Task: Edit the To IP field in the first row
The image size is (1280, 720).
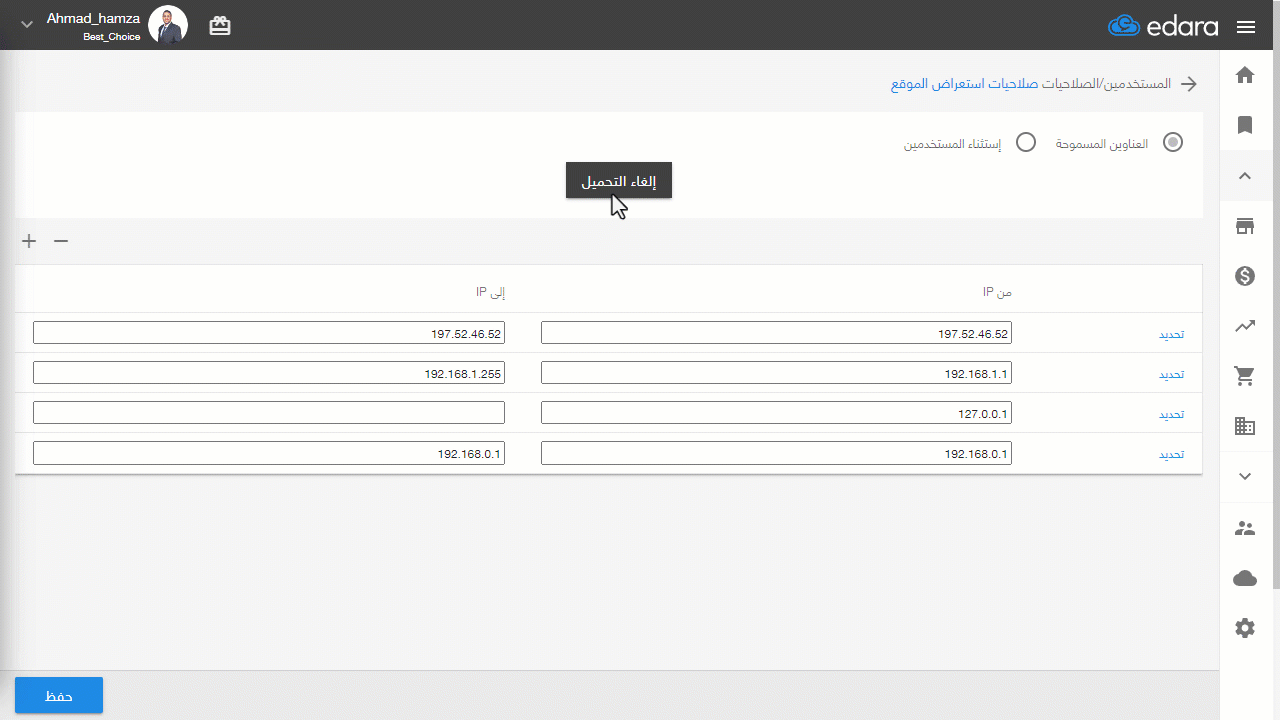Action: (269, 333)
